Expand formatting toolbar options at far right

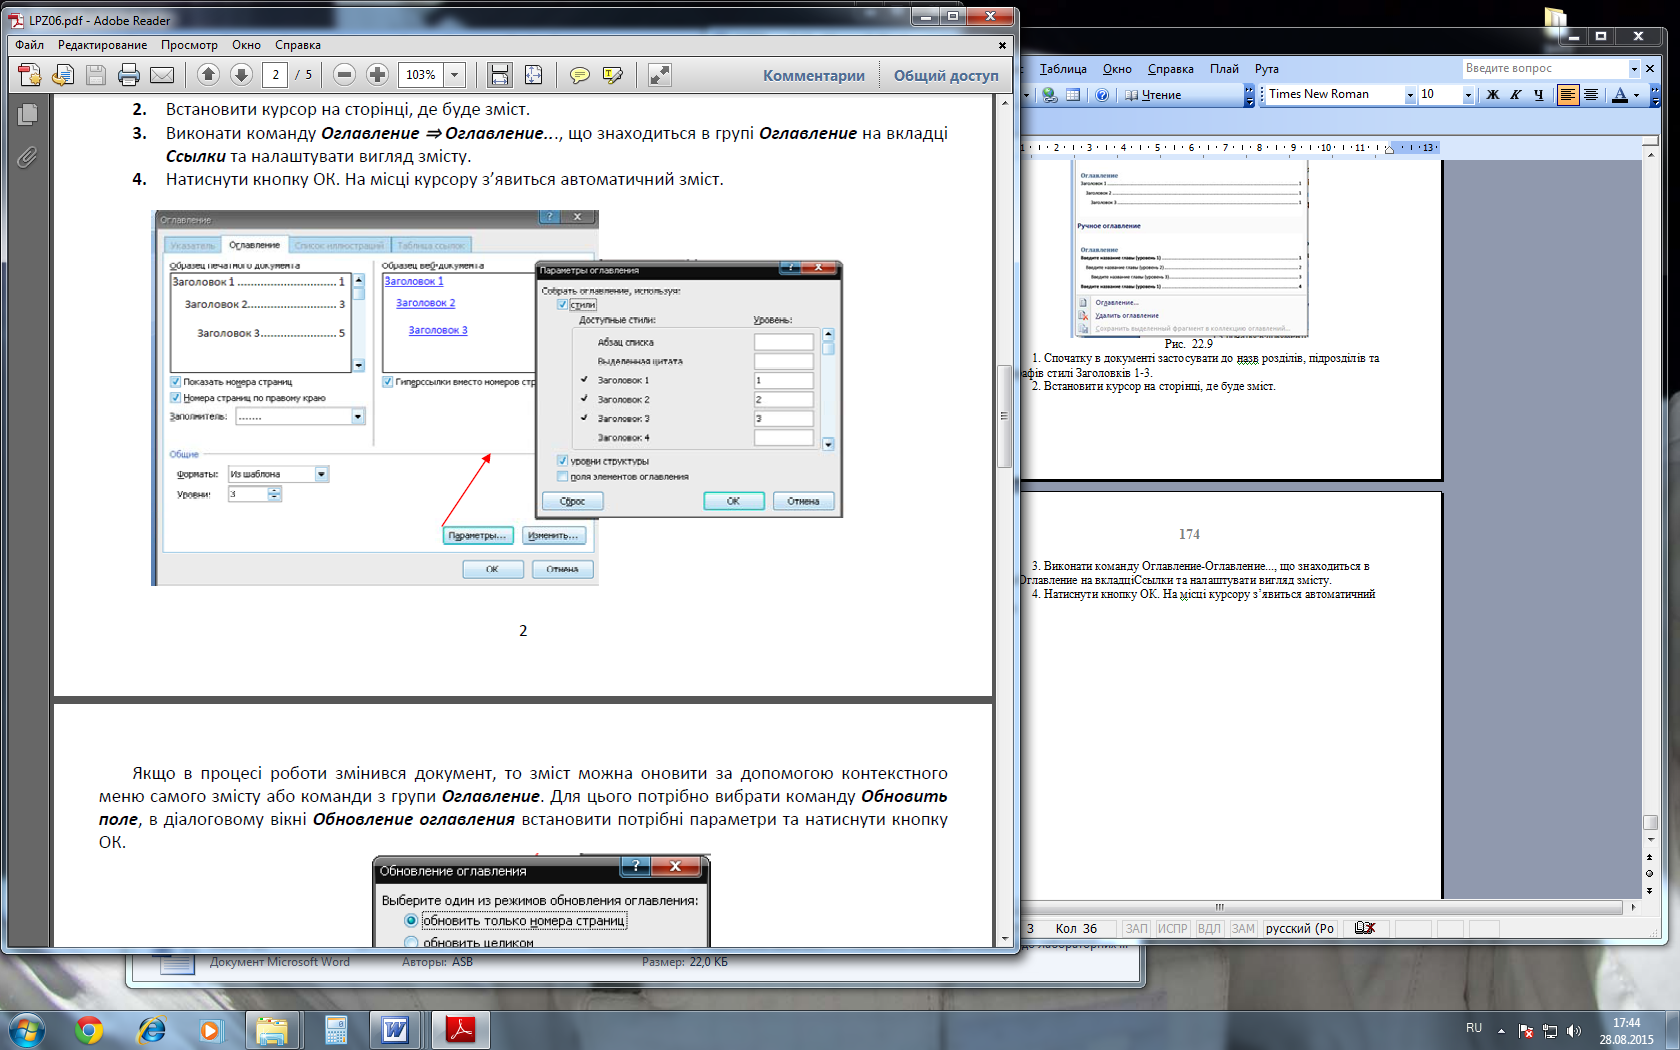[x=1655, y=95]
